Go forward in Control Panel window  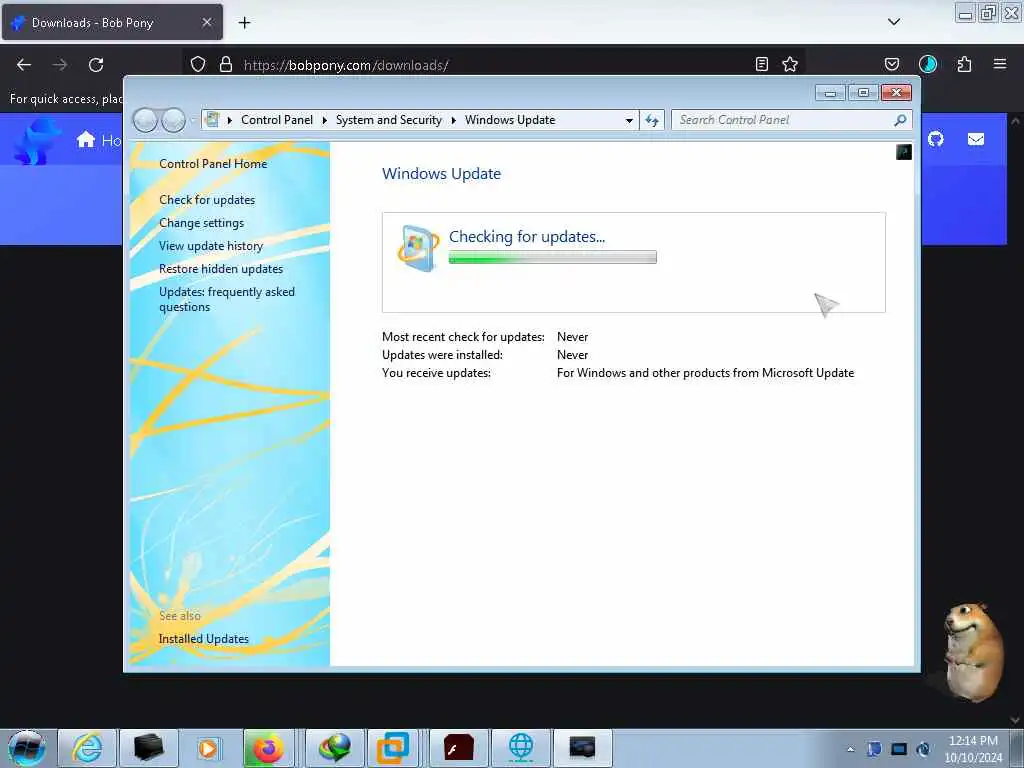click(x=173, y=120)
